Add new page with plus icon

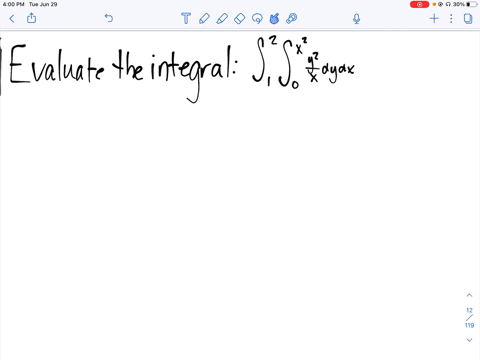pos(434,18)
